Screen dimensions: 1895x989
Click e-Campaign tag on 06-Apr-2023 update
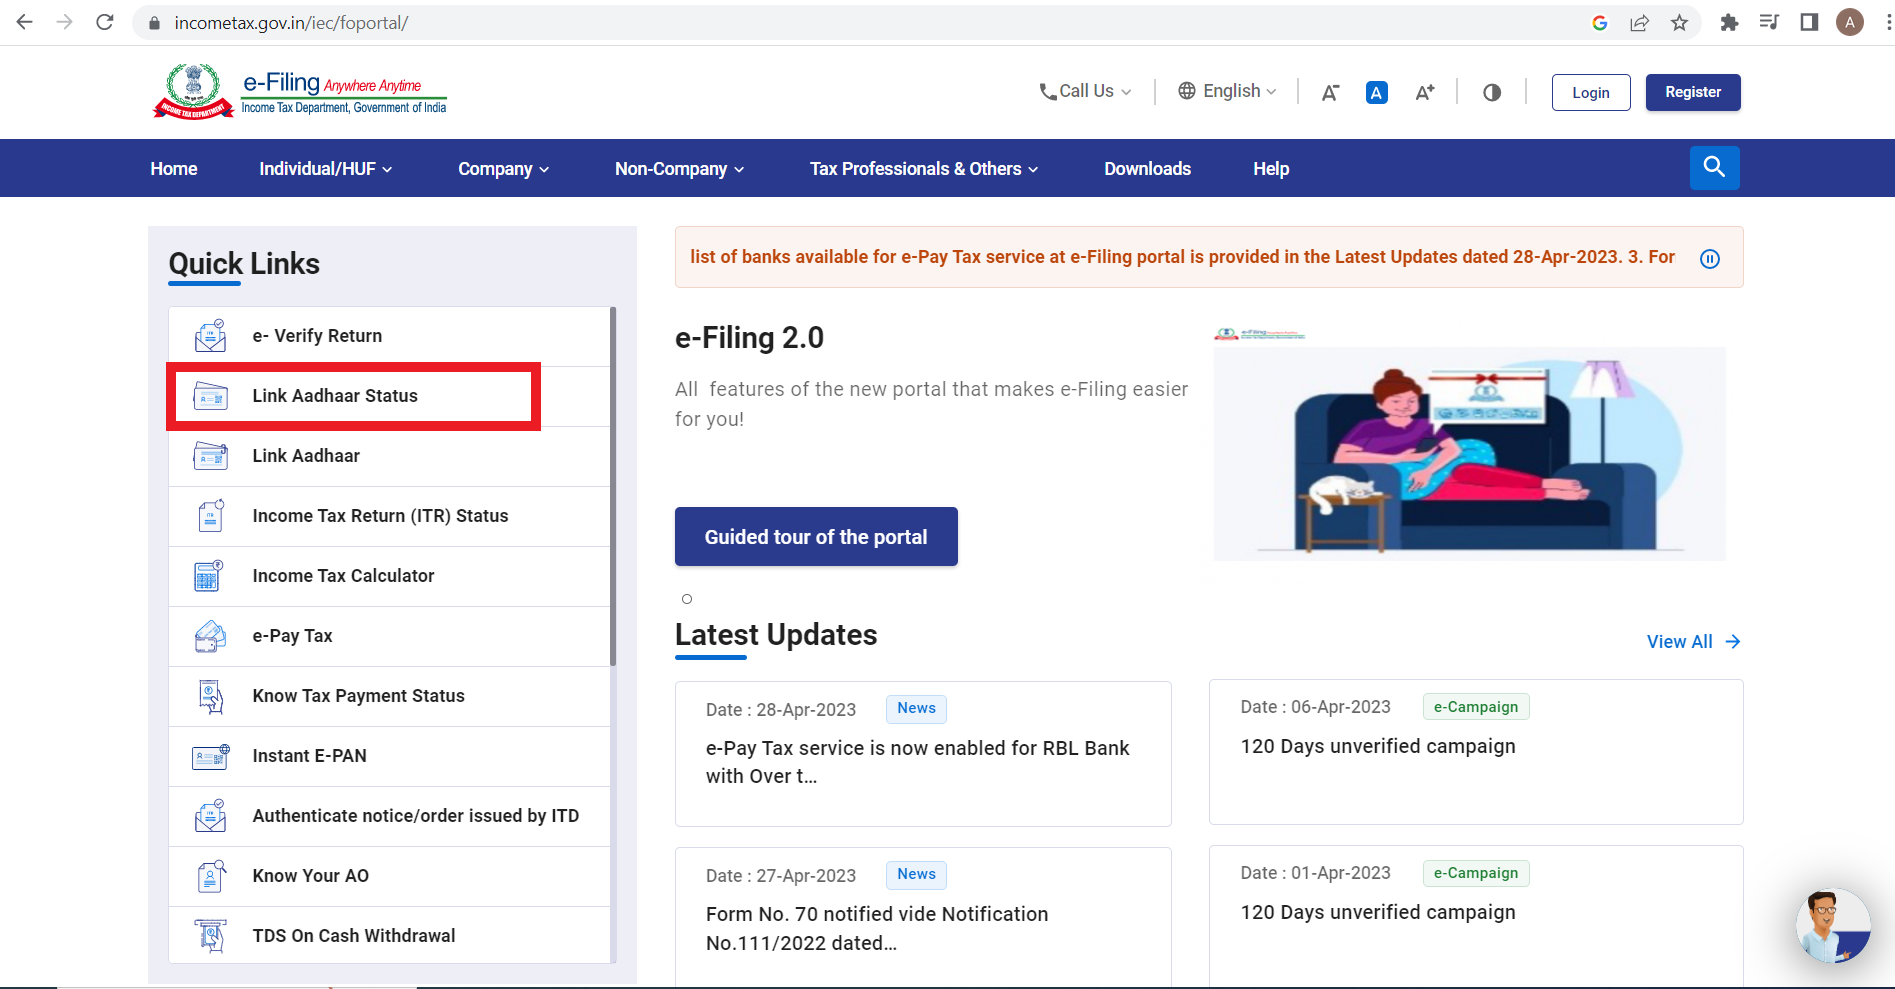tap(1476, 707)
